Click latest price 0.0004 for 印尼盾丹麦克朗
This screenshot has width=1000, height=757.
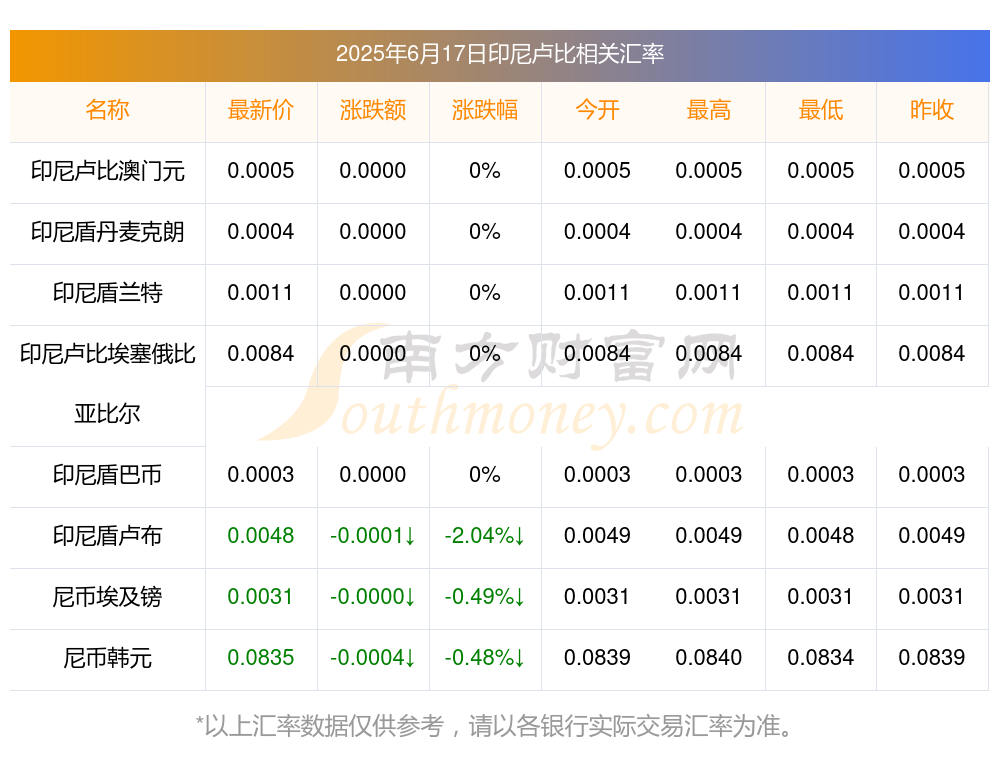click(x=261, y=232)
